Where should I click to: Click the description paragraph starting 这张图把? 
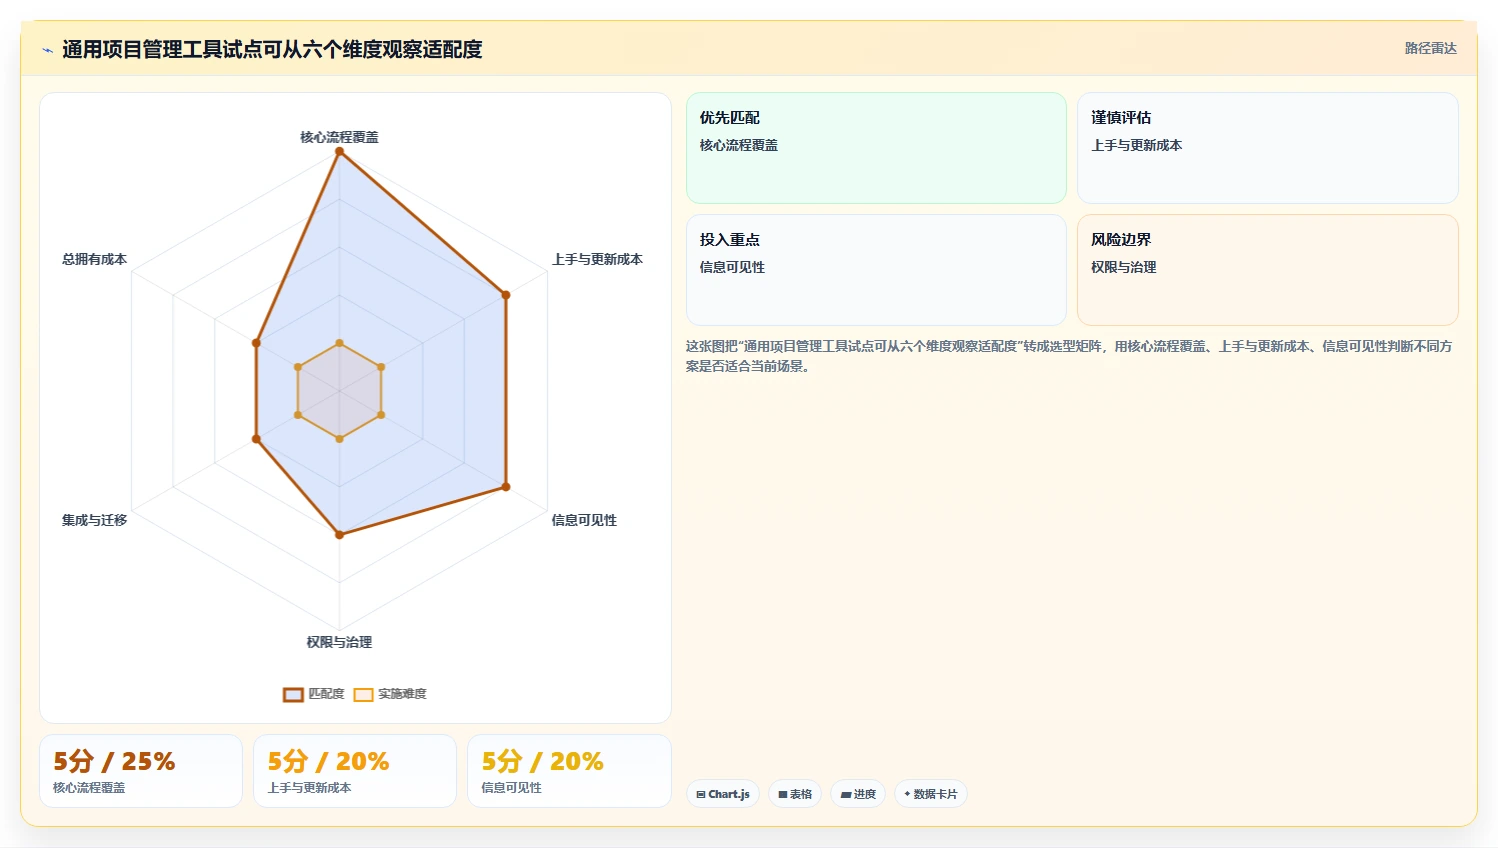[1069, 356]
